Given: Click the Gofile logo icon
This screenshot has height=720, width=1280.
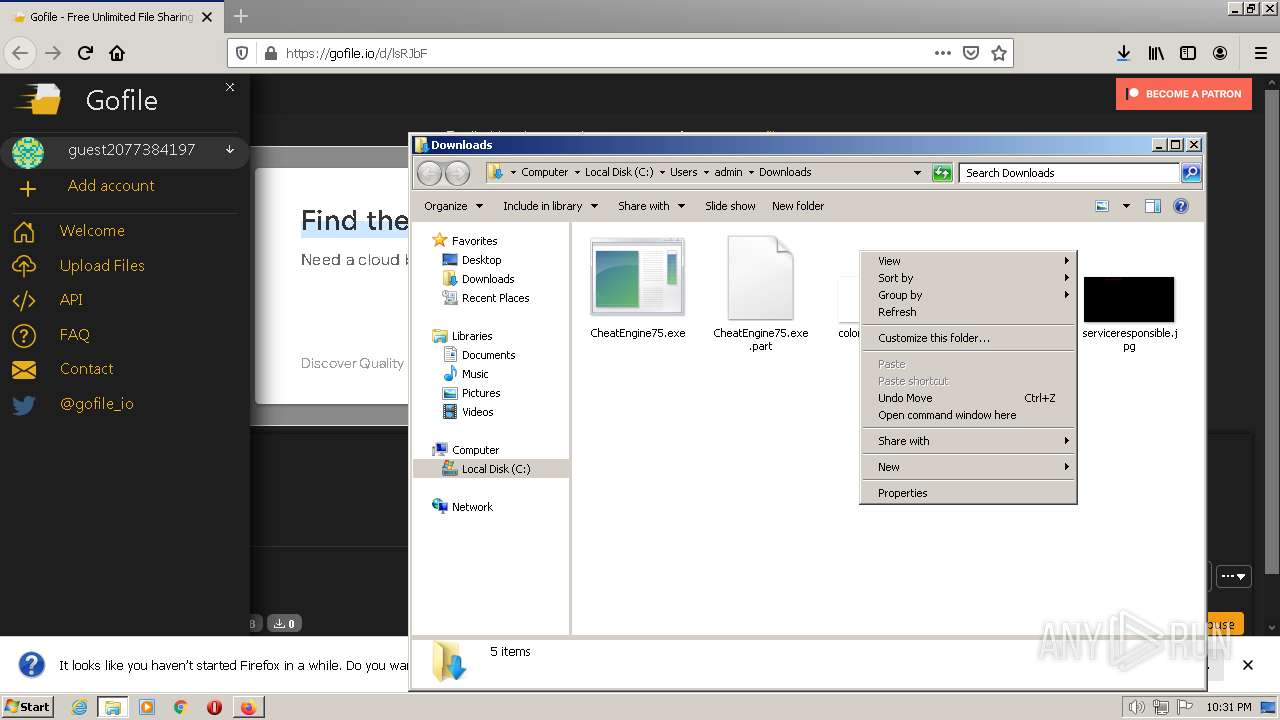Looking at the screenshot, I should (x=37, y=100).
